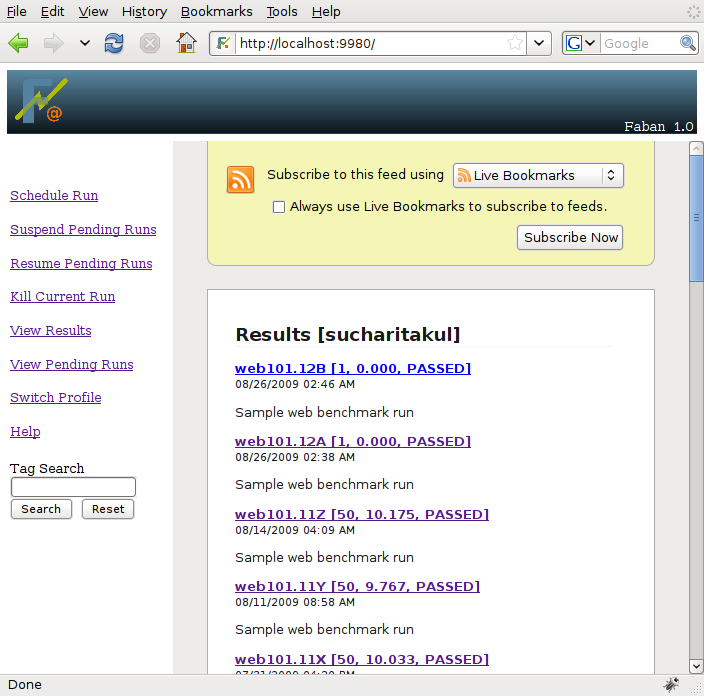Open the Edit menu

(x=53, y=11)
